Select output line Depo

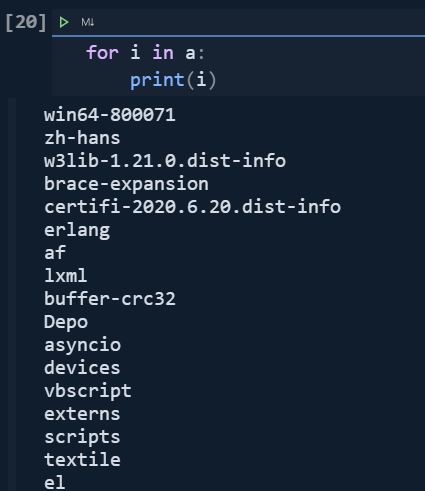click(66, 322)
